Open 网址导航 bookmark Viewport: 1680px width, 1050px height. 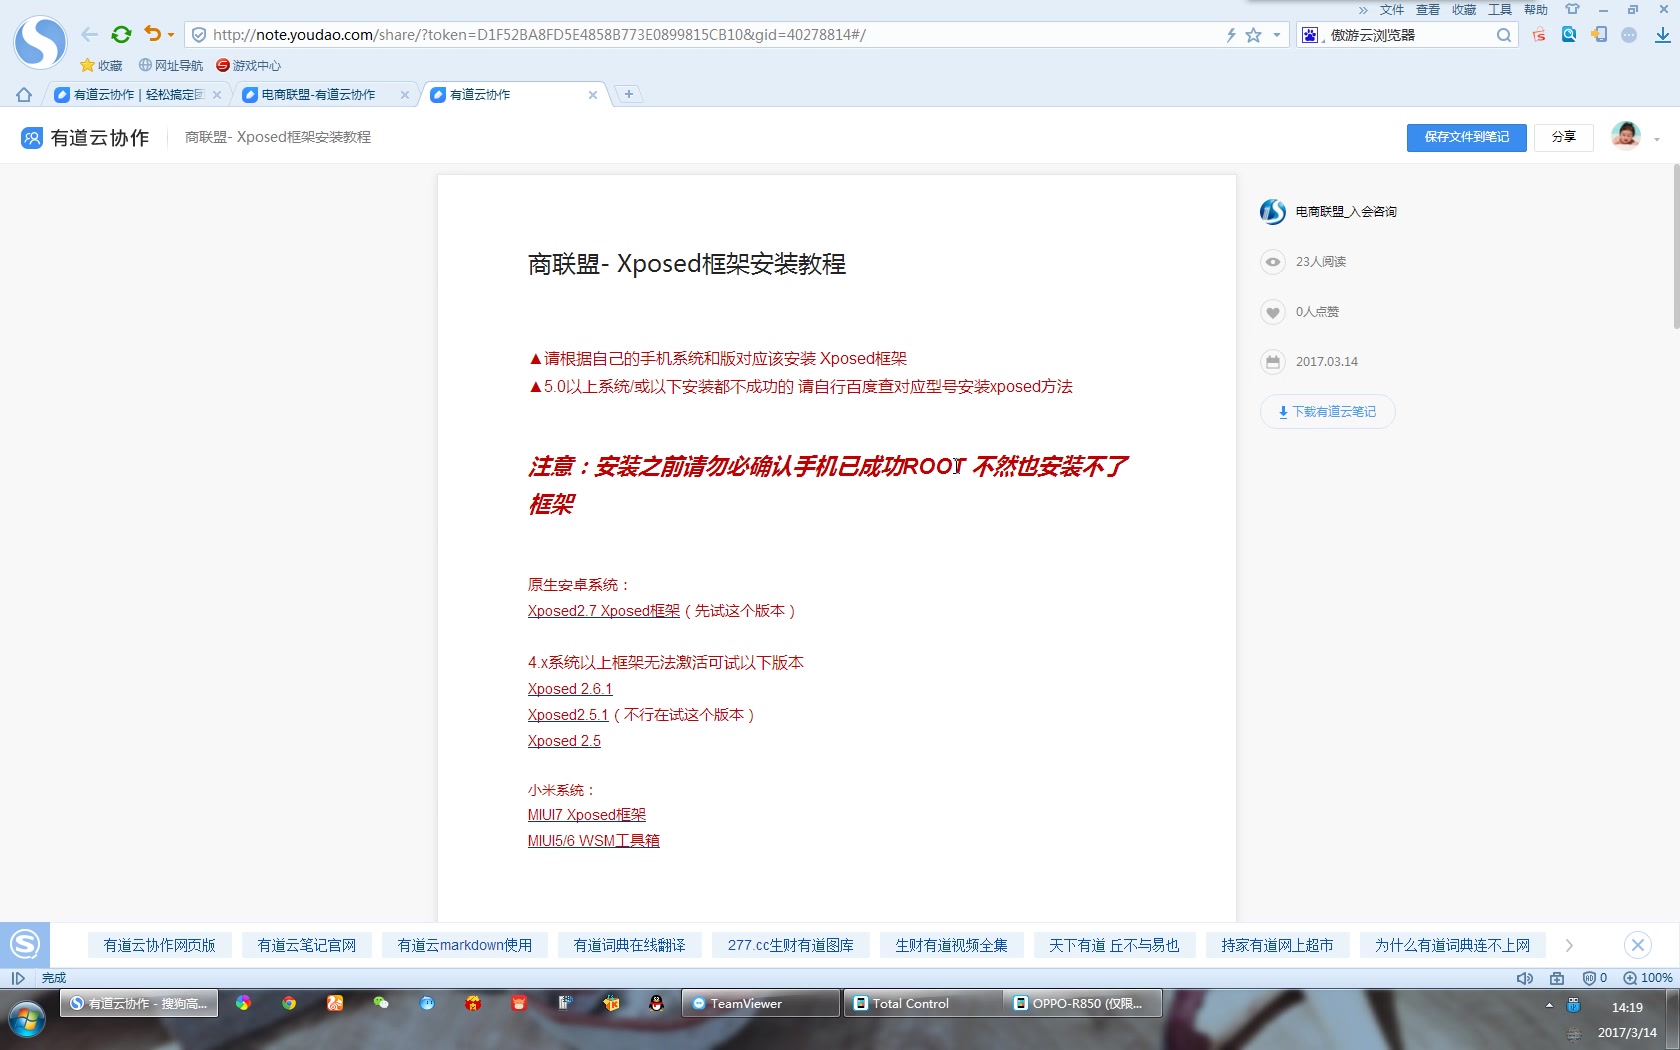point(171,65)
